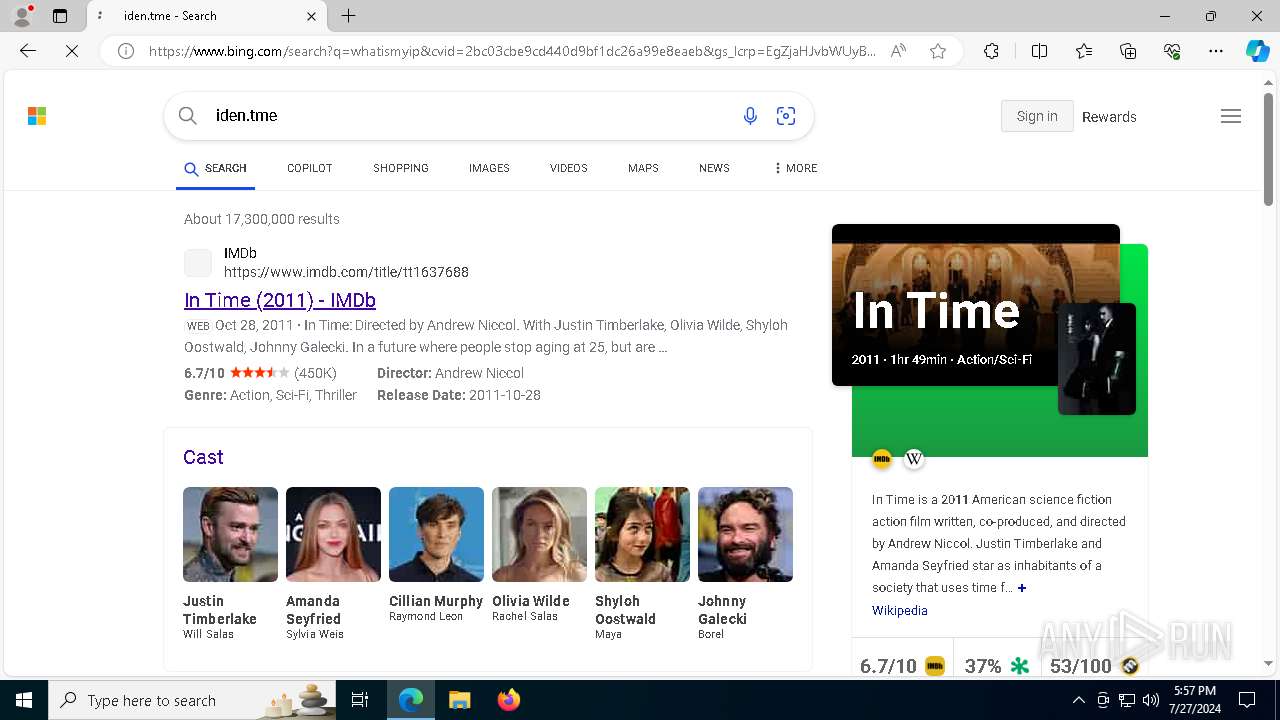Viewport: 1280px width, 720px height.
Task: Open the Extensions menu
Action: point(991,51)
